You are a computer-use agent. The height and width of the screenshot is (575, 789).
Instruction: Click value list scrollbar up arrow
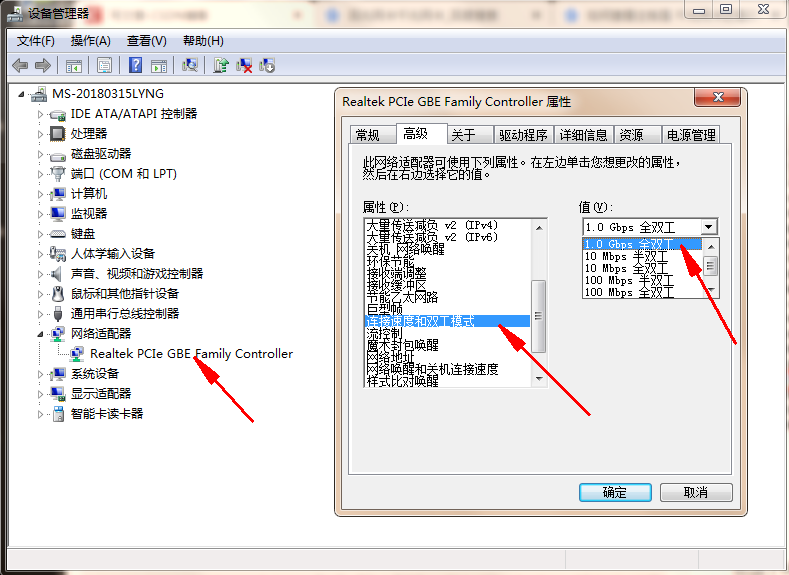tap(711, 247)
